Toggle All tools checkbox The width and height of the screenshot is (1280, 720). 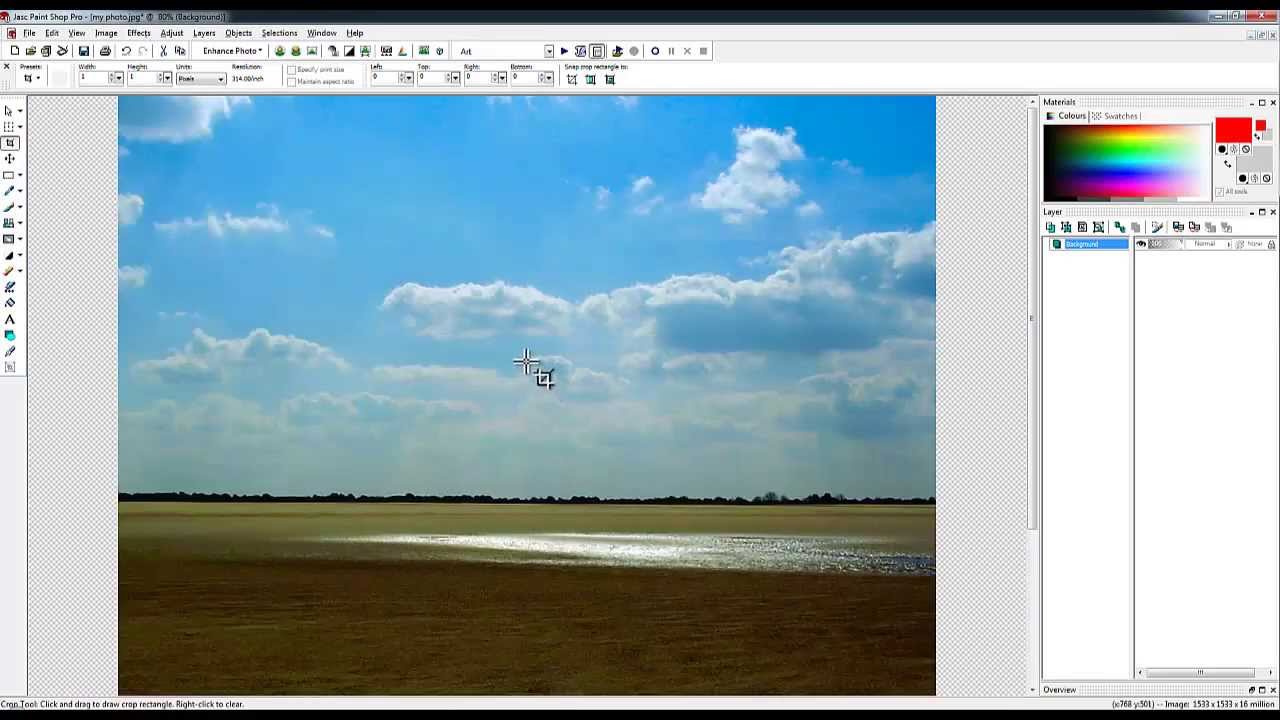coord(1220,192)
